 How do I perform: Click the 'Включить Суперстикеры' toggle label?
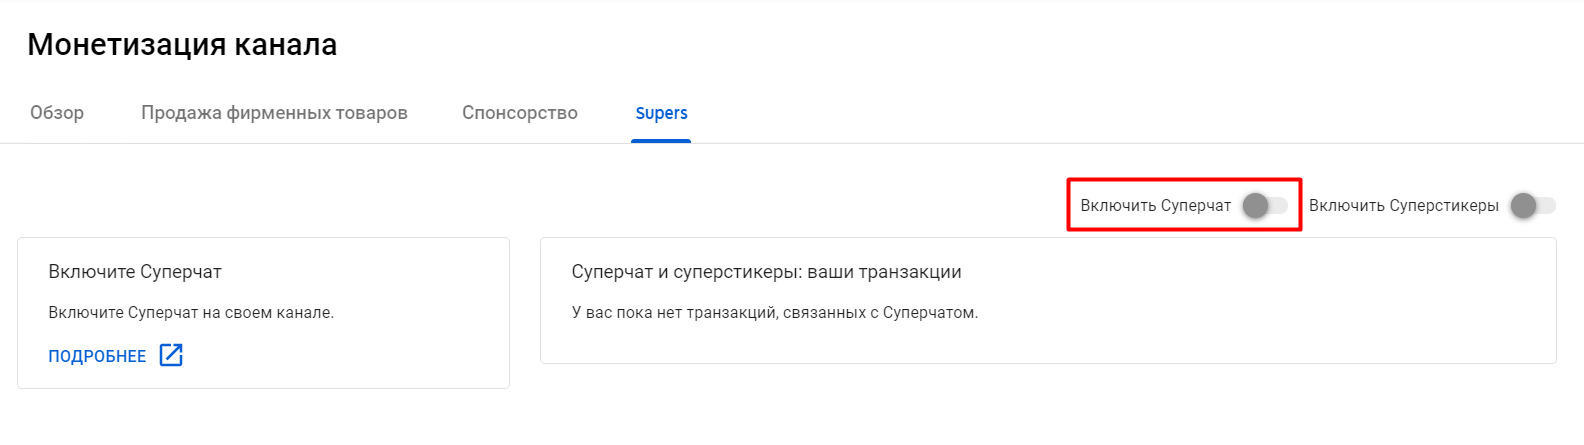point(1403,205)
